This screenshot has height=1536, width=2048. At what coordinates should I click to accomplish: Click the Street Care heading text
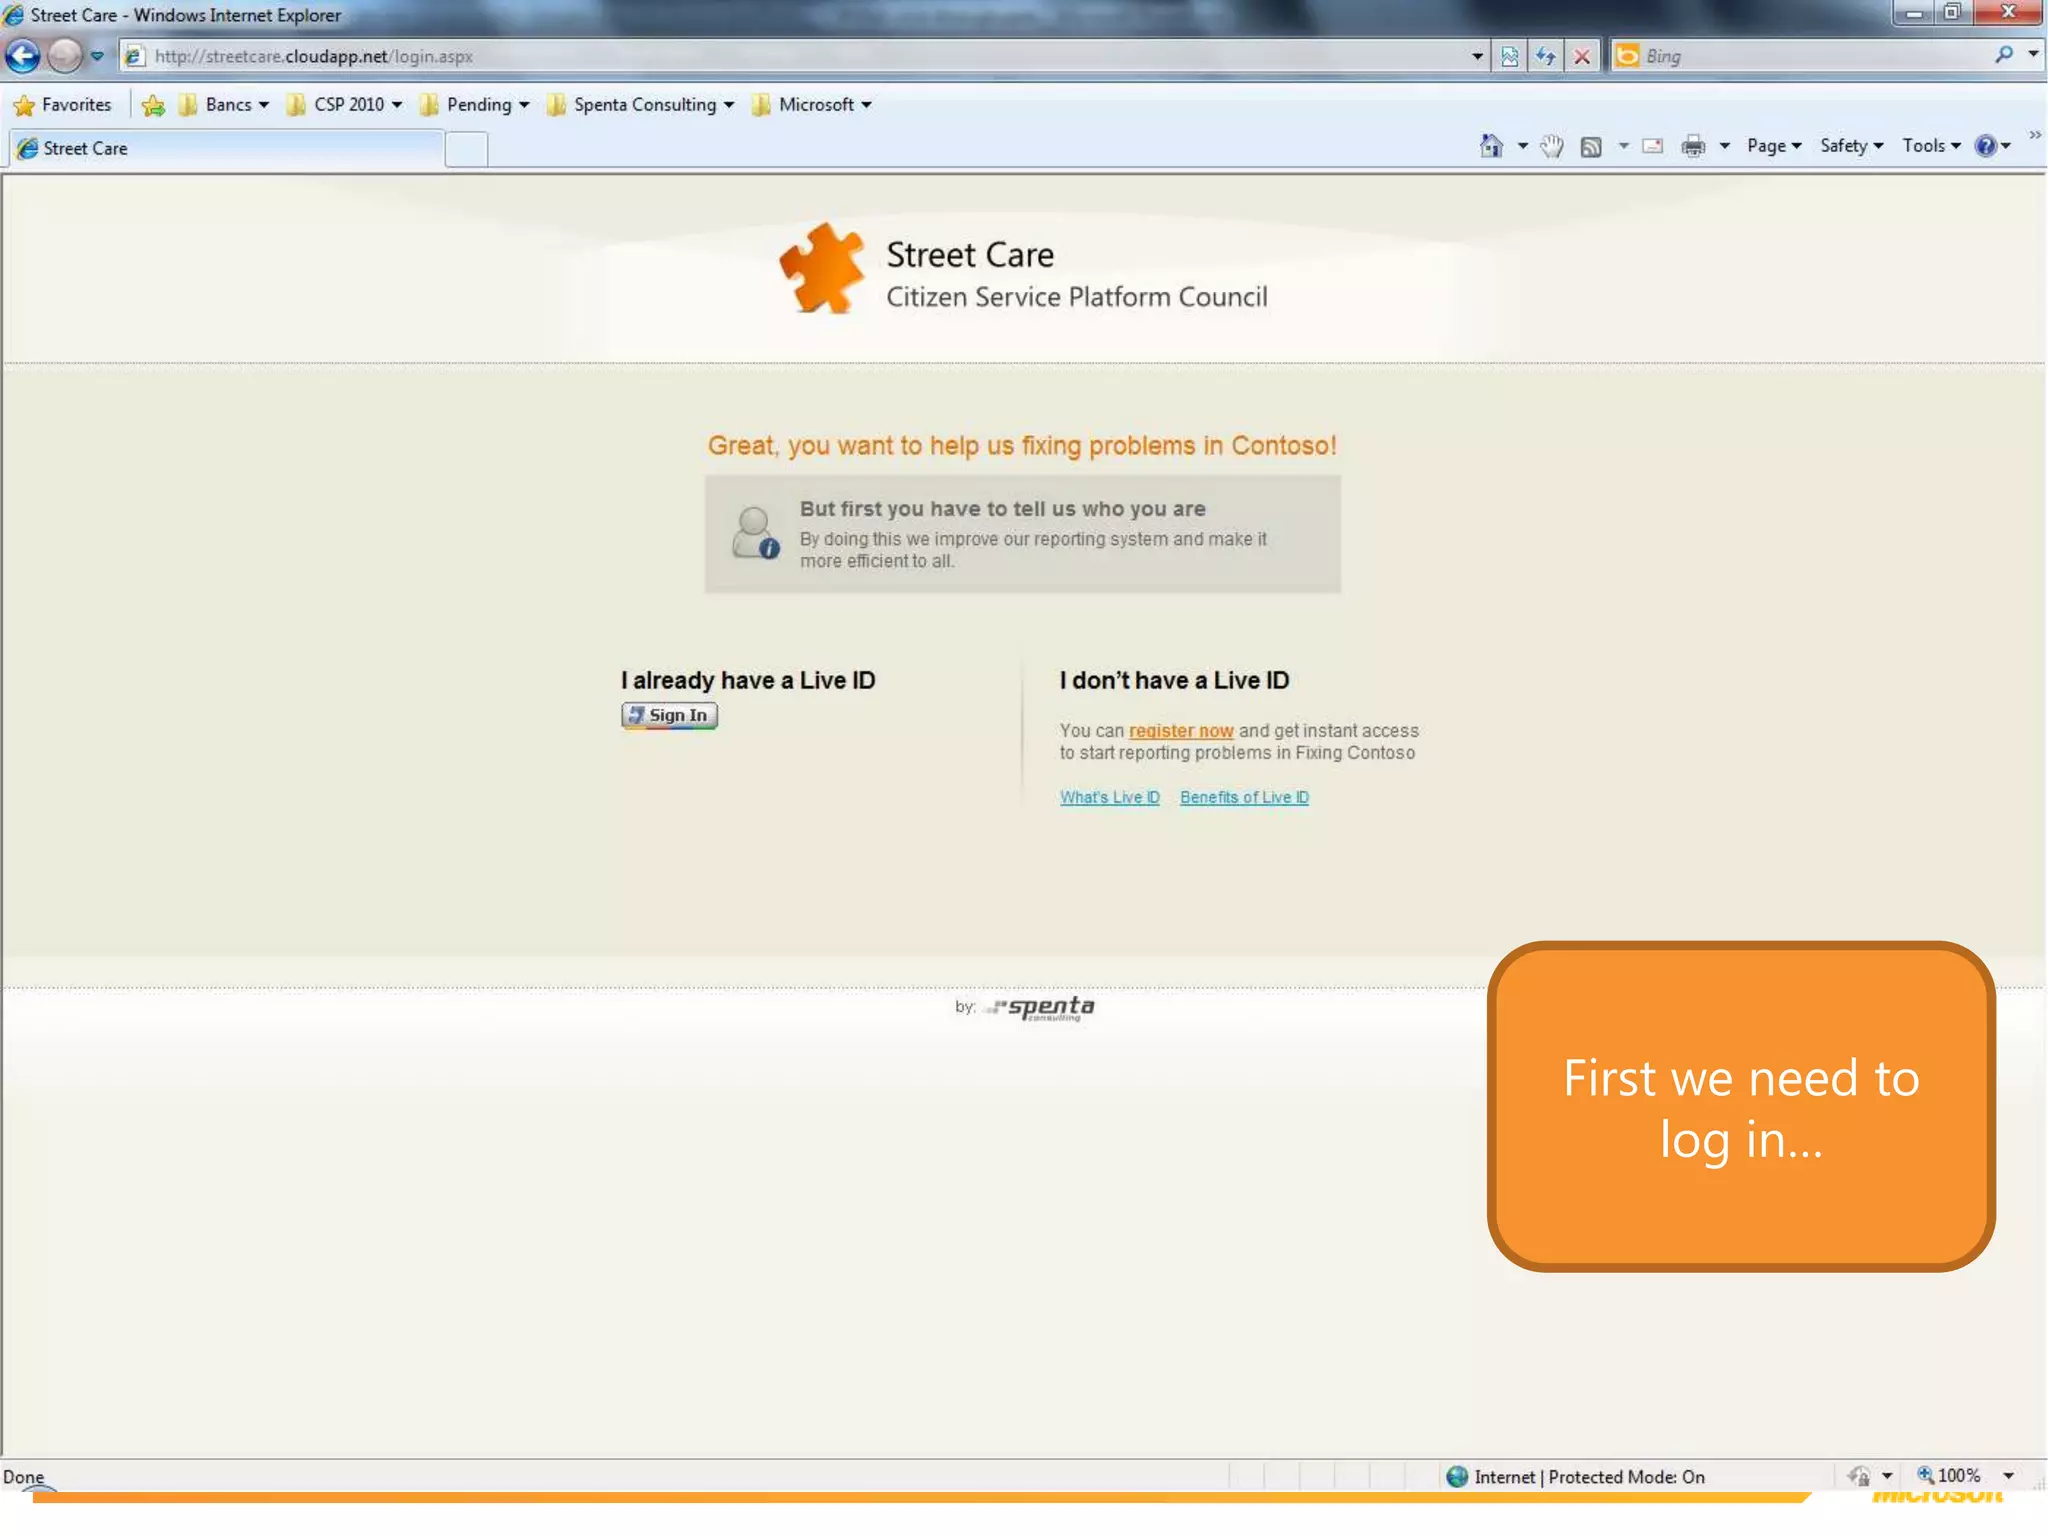[970, 255]
